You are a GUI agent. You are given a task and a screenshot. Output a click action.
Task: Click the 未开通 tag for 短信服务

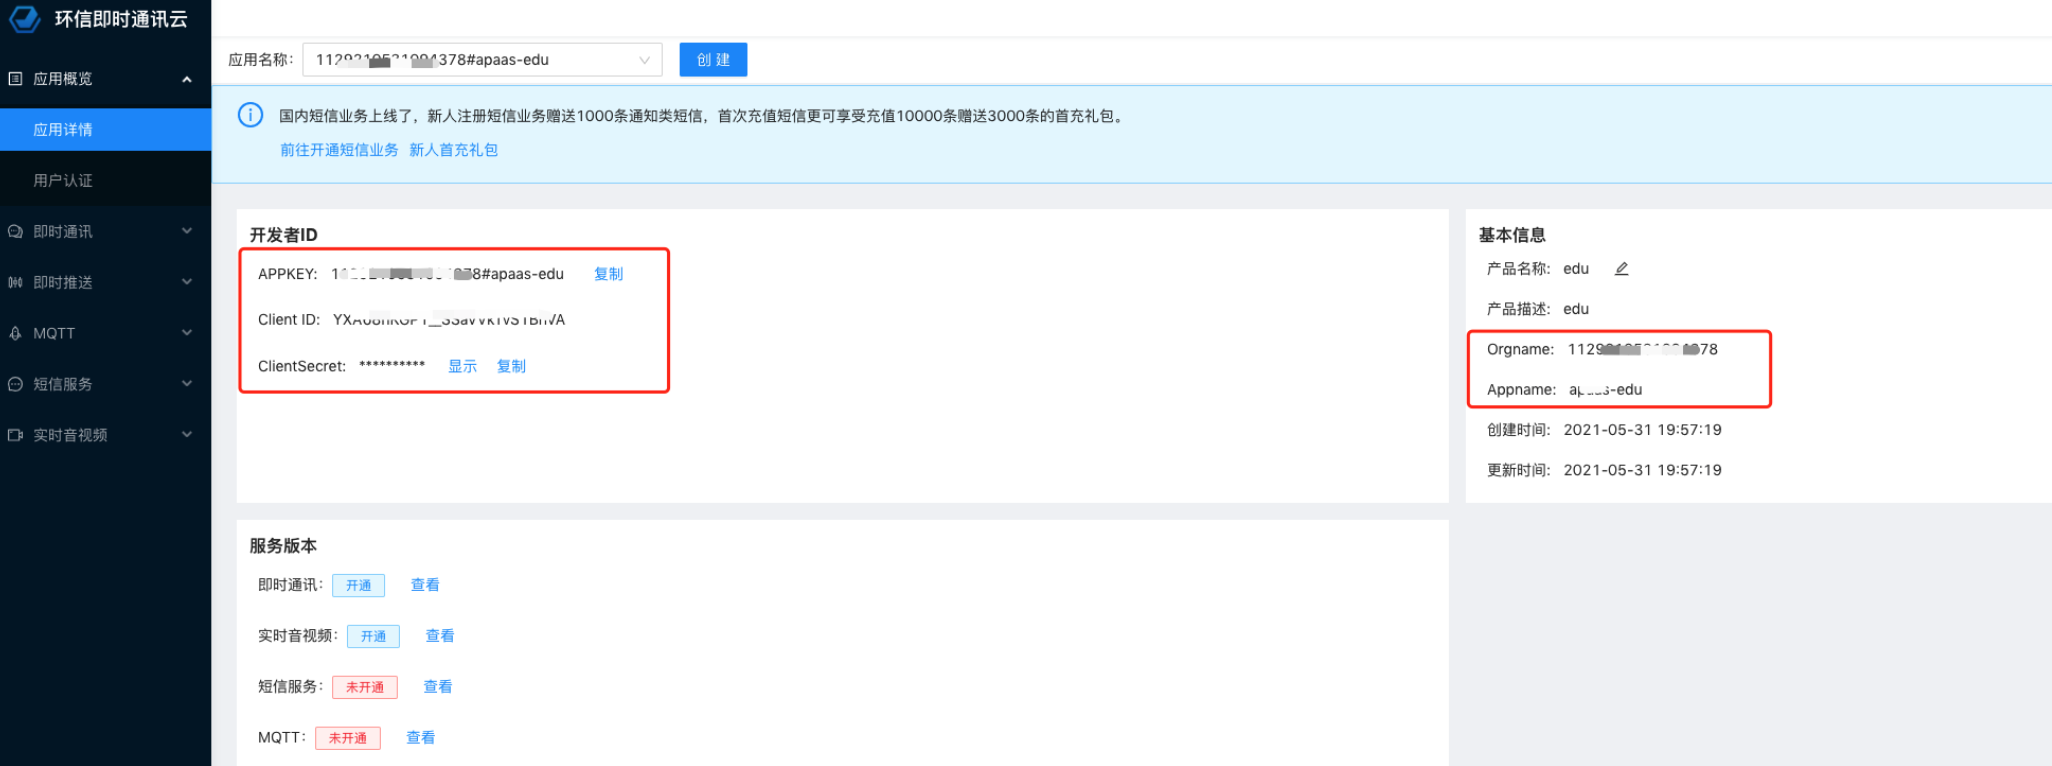click(x=365, y=687)
